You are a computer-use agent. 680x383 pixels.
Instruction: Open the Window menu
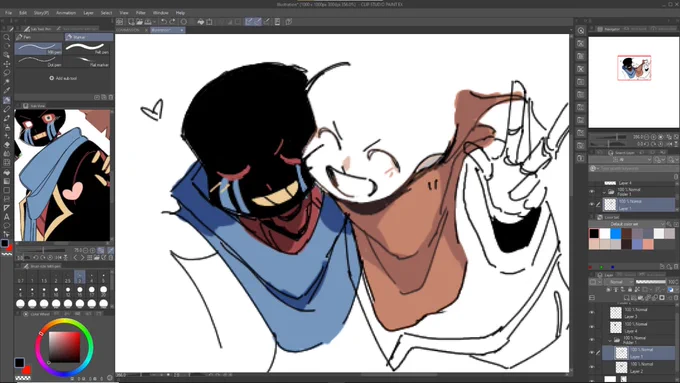click(160, 13)
